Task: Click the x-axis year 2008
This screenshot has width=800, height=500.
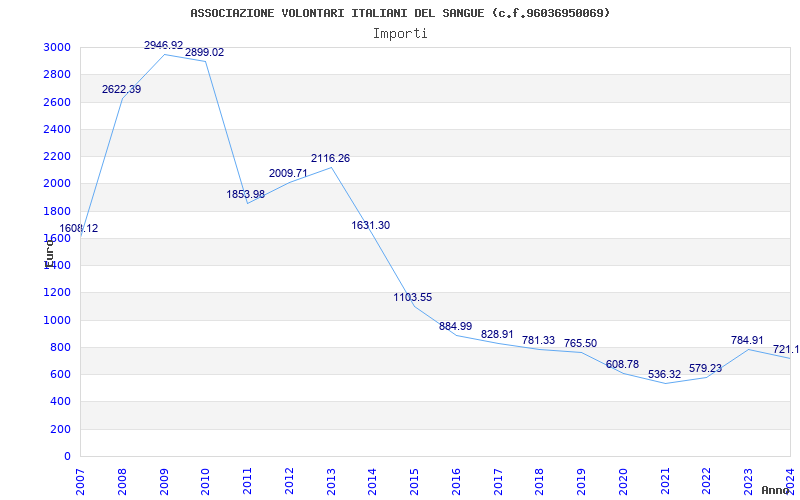Action: coord(122,481)
